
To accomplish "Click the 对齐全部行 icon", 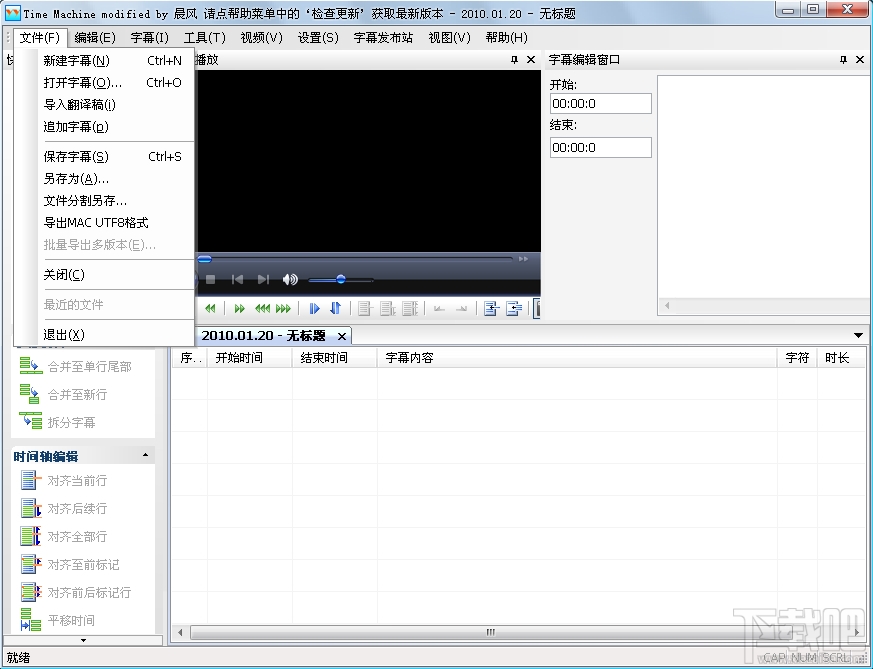I will [31, 537].
